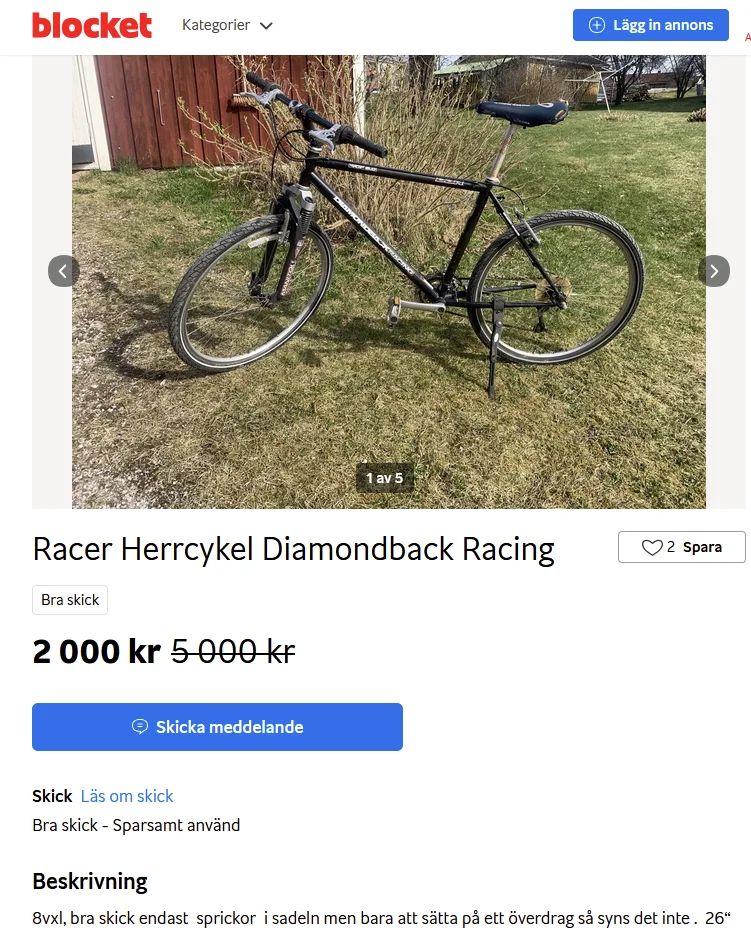Click the "1 av 5" image counter
This screenshot has width=751, height=930.
point(384,478)
